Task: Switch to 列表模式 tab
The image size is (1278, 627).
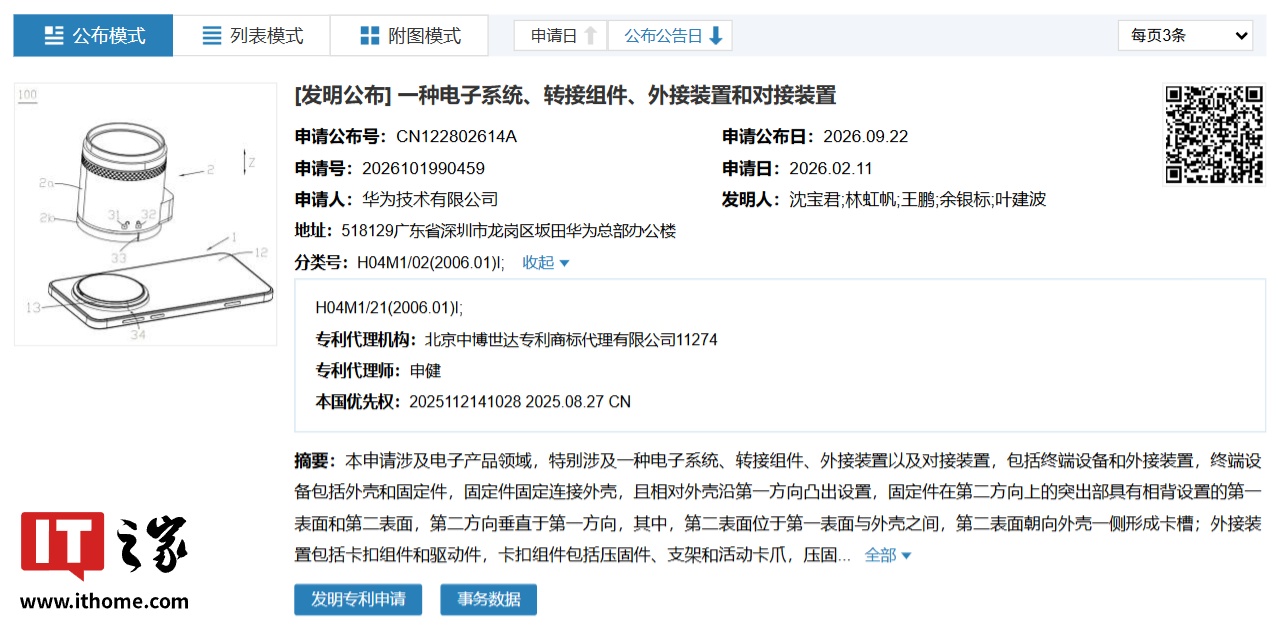Action: [x=251, y=36]
